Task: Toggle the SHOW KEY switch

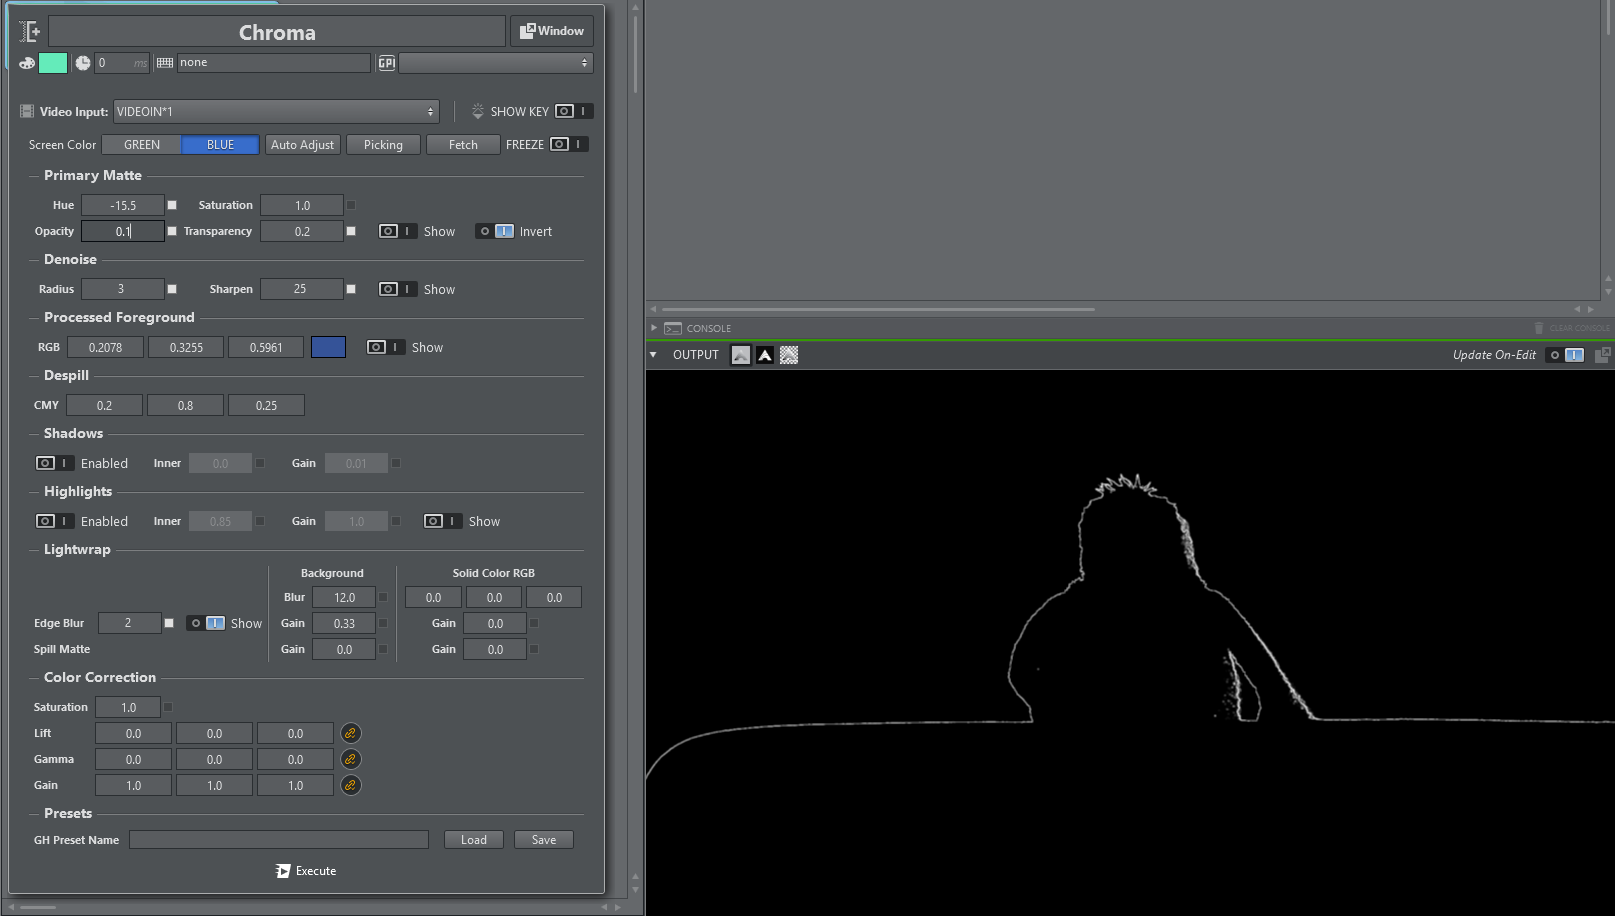Action: pos(572,111)
